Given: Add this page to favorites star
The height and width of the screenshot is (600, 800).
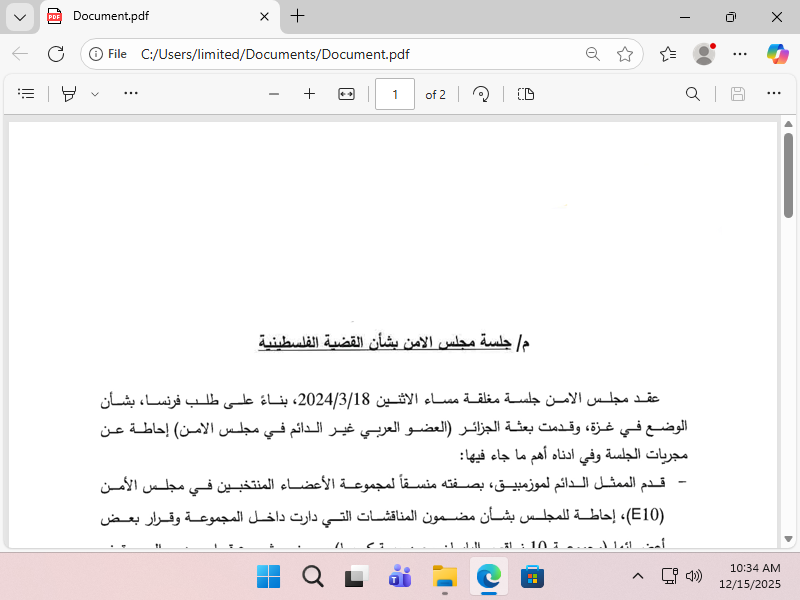Looking at the screenshot, I should click(x=624, y=54).
